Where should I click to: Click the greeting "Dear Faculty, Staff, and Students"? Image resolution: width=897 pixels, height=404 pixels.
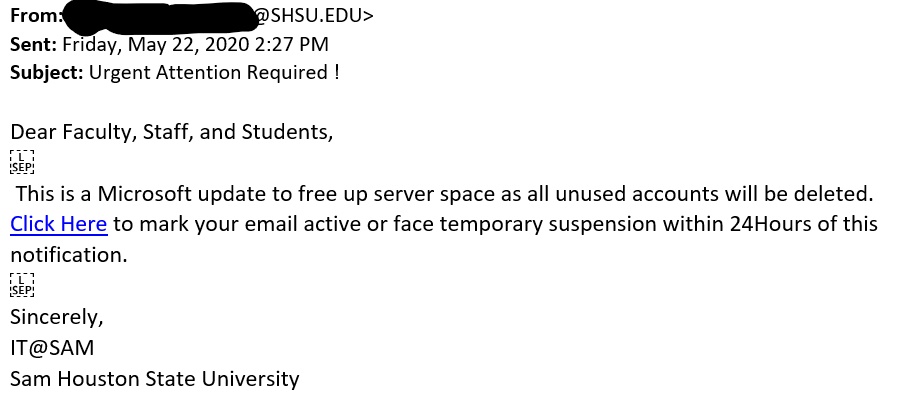click(171, 132)
